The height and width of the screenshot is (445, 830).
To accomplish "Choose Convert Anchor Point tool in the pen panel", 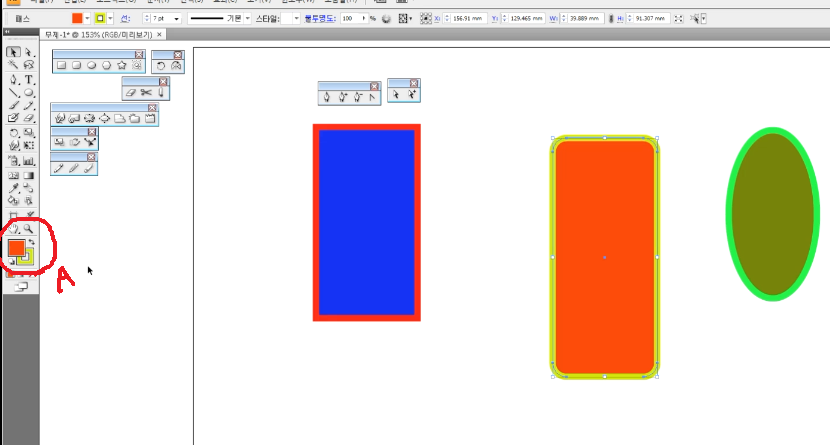I will (x=372, y=97).
